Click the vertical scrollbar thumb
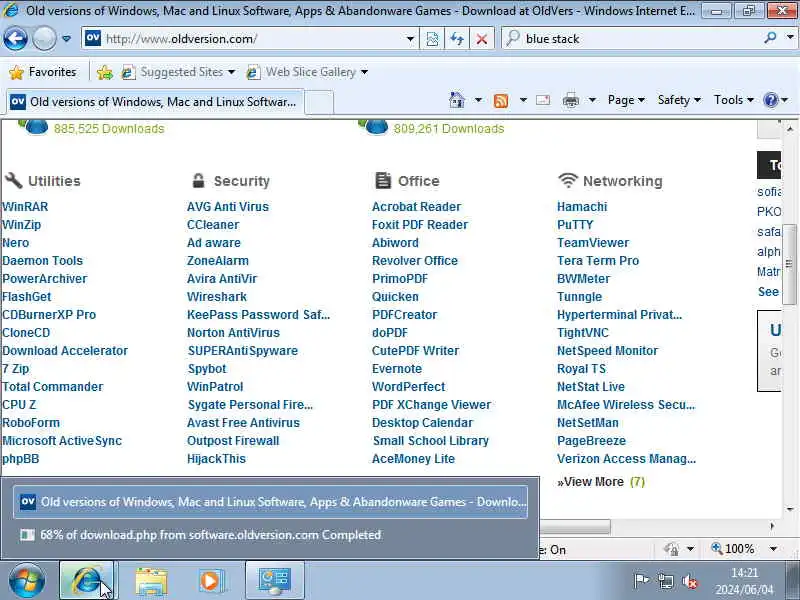The image size is (800, 600). pyautogui.click(x=789, y=264)
